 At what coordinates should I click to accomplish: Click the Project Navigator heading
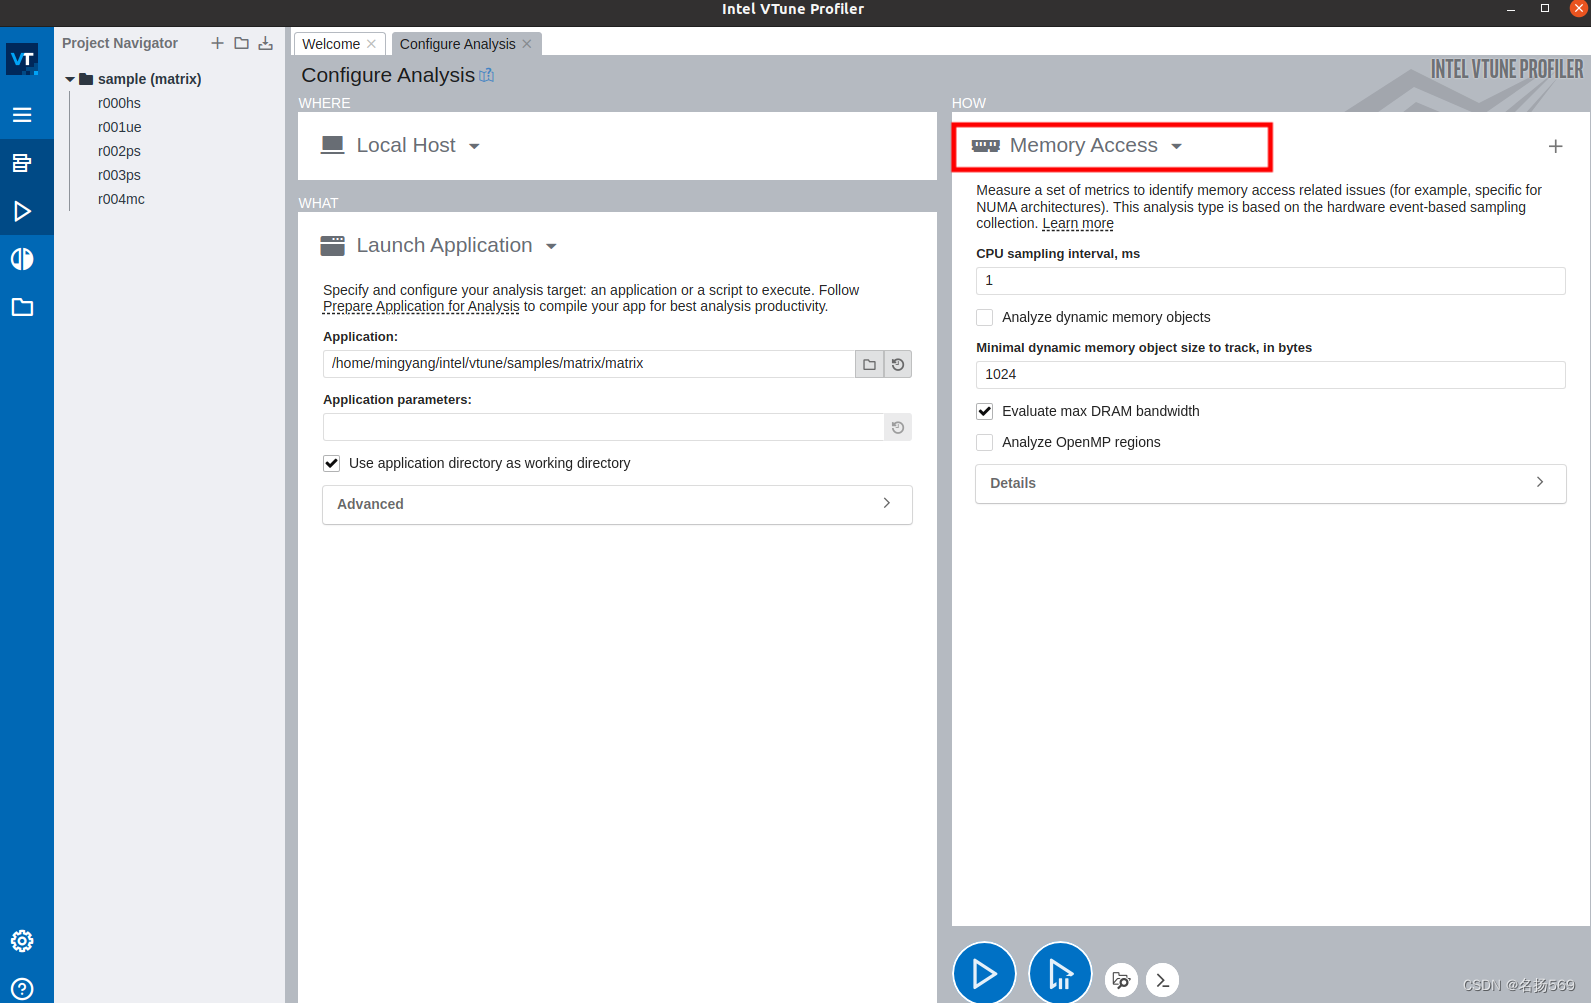(120, 43)
